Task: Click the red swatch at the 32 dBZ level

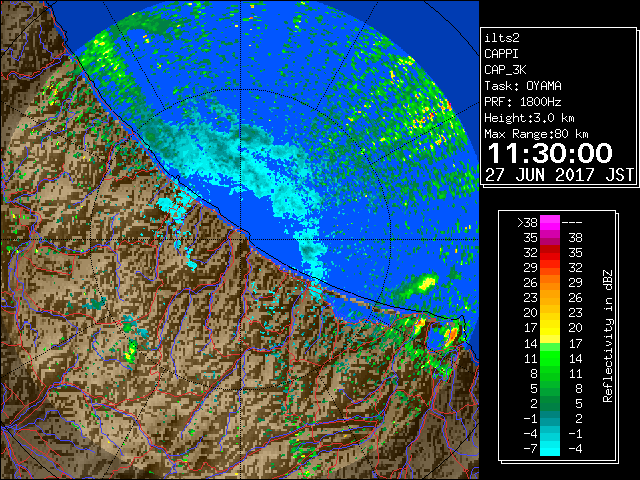Action: (x=550, y=253)
